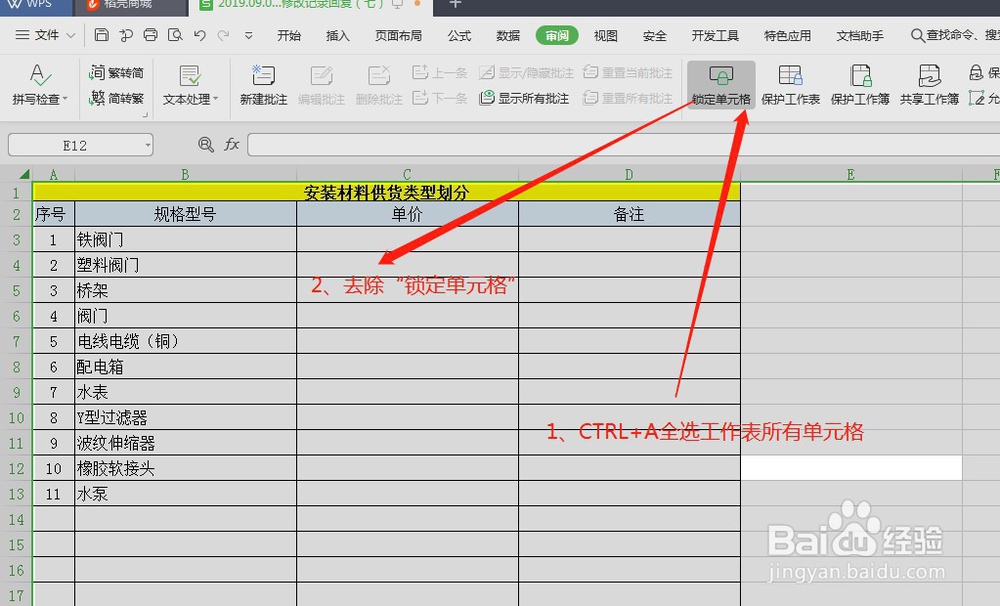1000x606 pixels.
Task: Expand quick access toolbar customize arrow
Action: (x=249, y=36)
